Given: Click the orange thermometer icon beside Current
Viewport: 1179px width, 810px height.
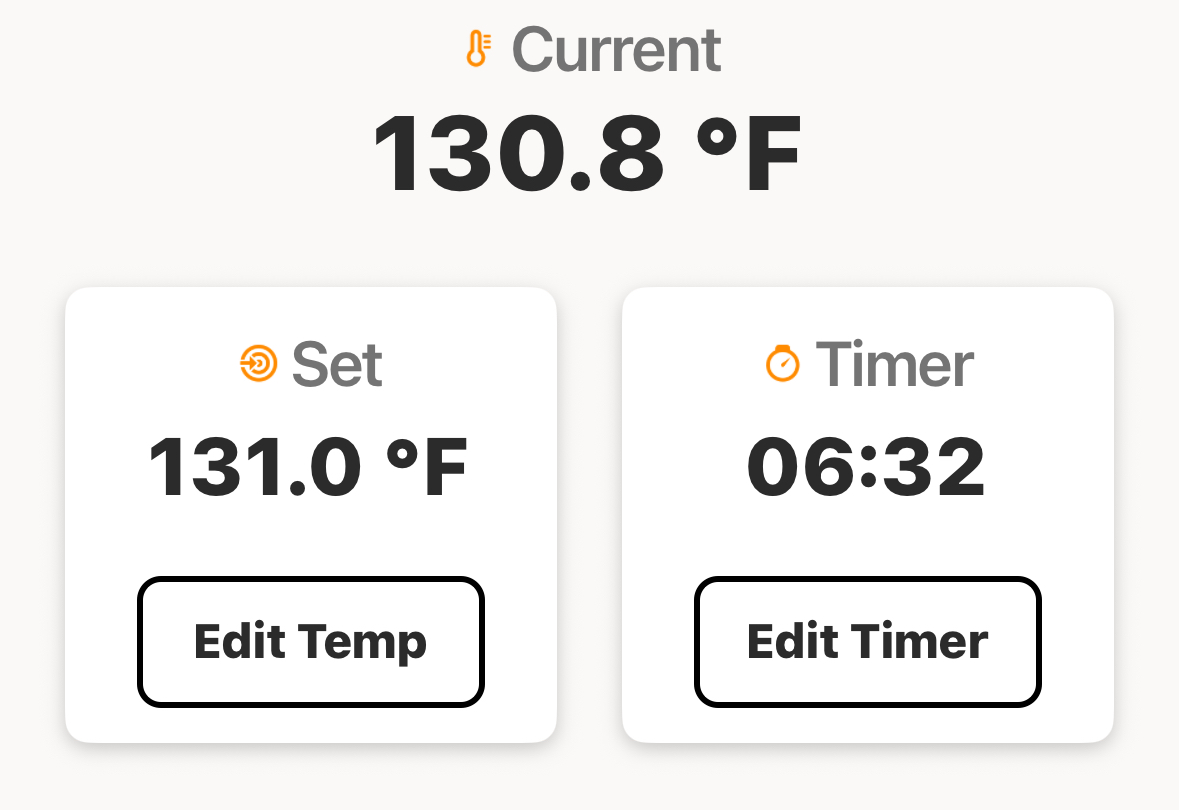Looking at the screenshot, I should click(477, 49).
